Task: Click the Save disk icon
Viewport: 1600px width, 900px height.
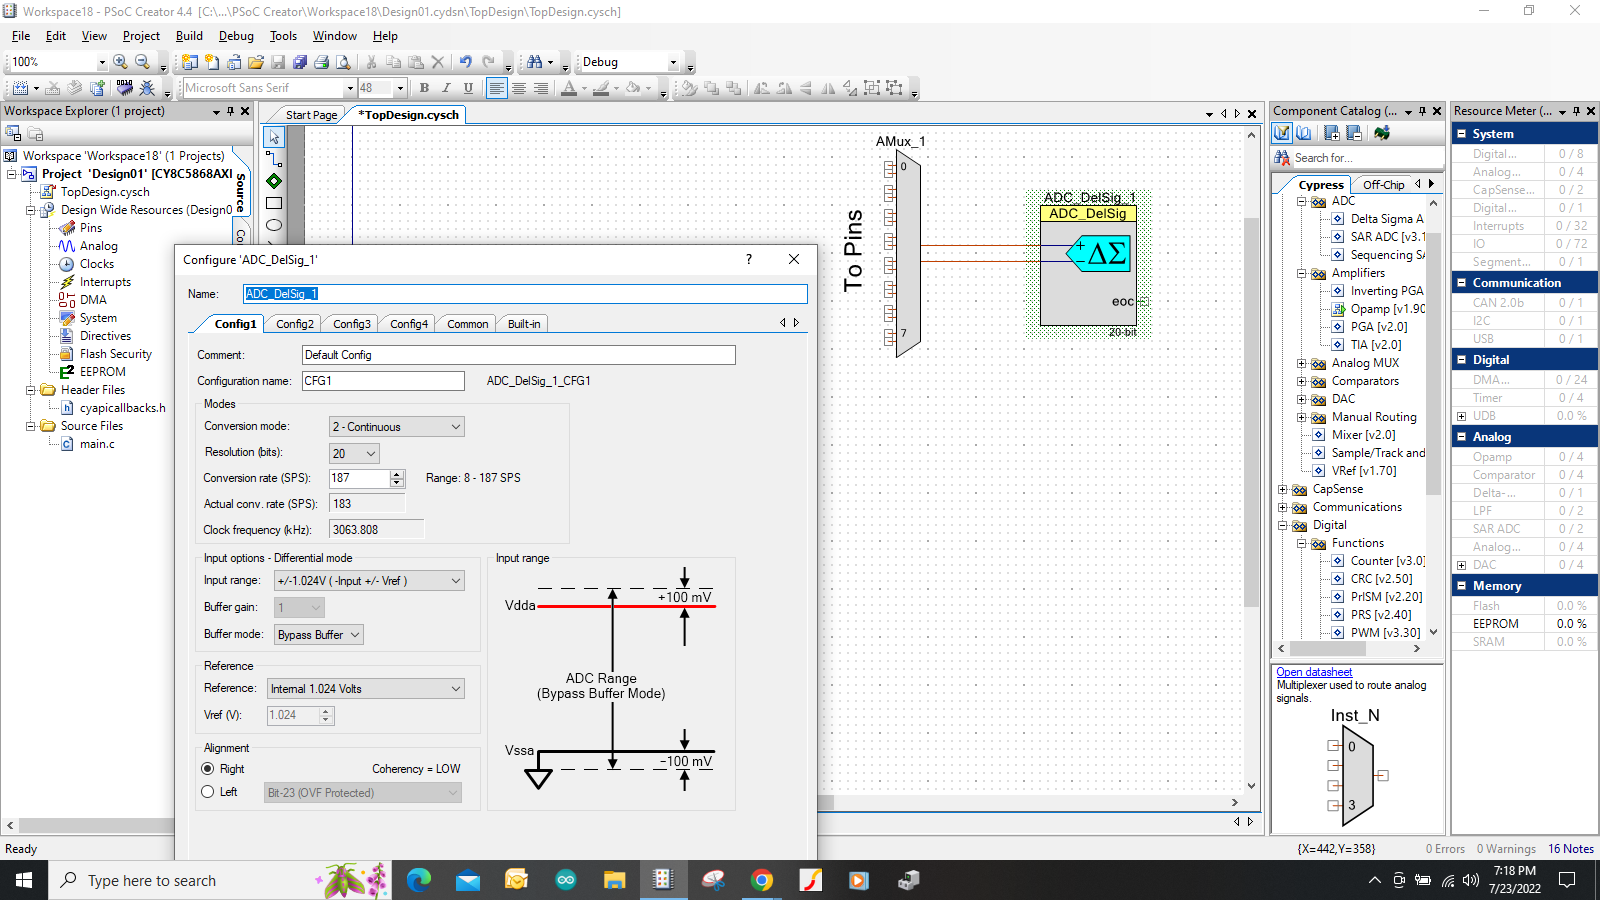Action: [278, 62]
